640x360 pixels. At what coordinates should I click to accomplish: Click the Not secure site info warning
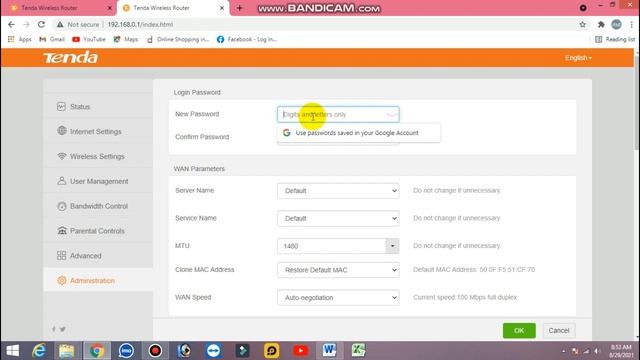click(78, 24)
